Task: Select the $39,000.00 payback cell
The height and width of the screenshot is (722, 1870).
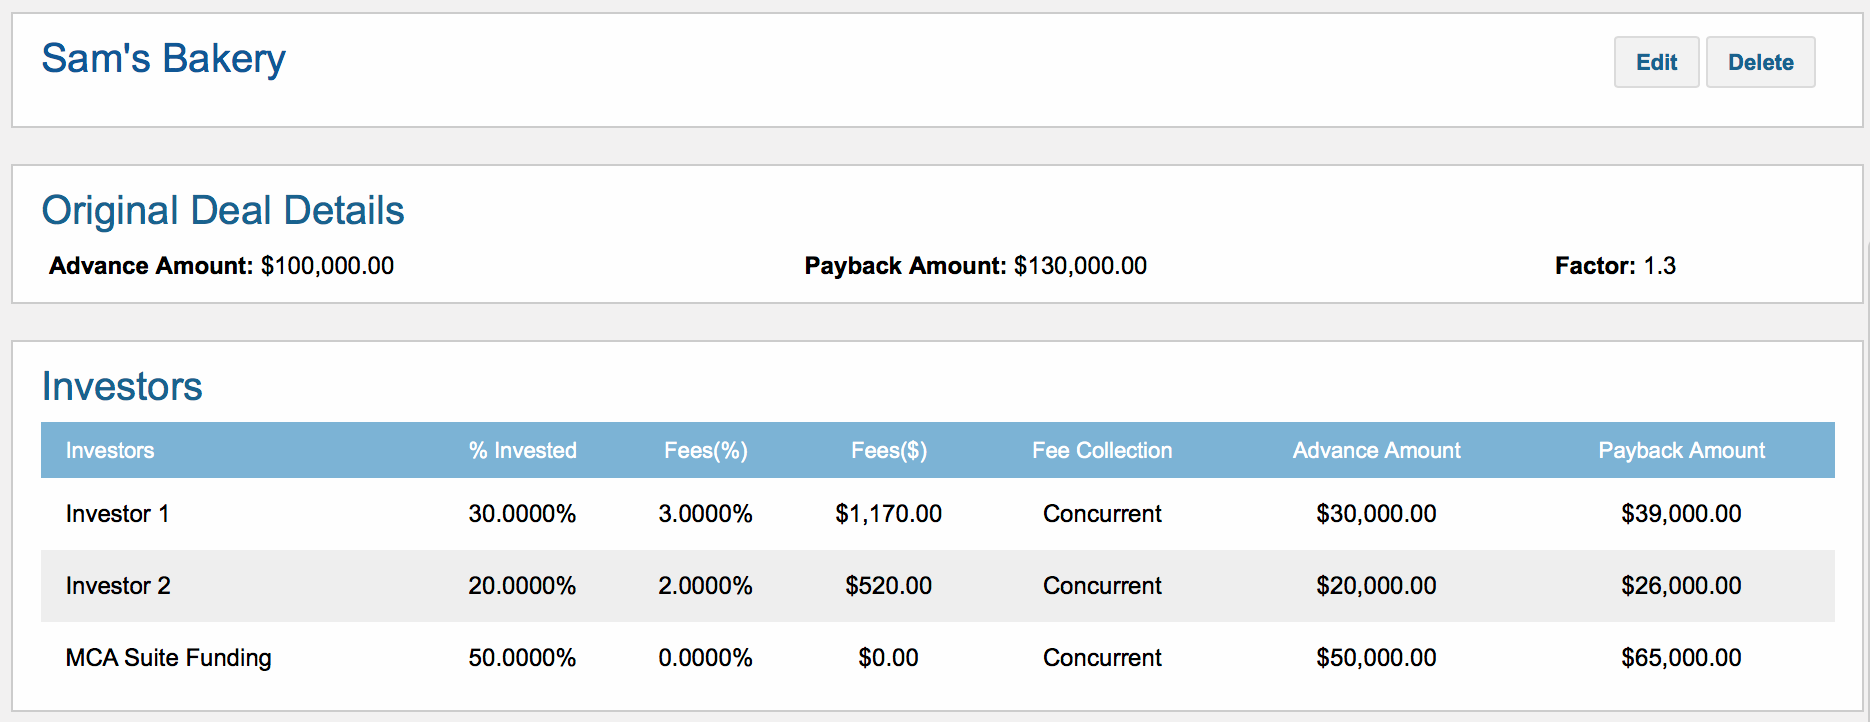Action: [x=1681, y=514]
